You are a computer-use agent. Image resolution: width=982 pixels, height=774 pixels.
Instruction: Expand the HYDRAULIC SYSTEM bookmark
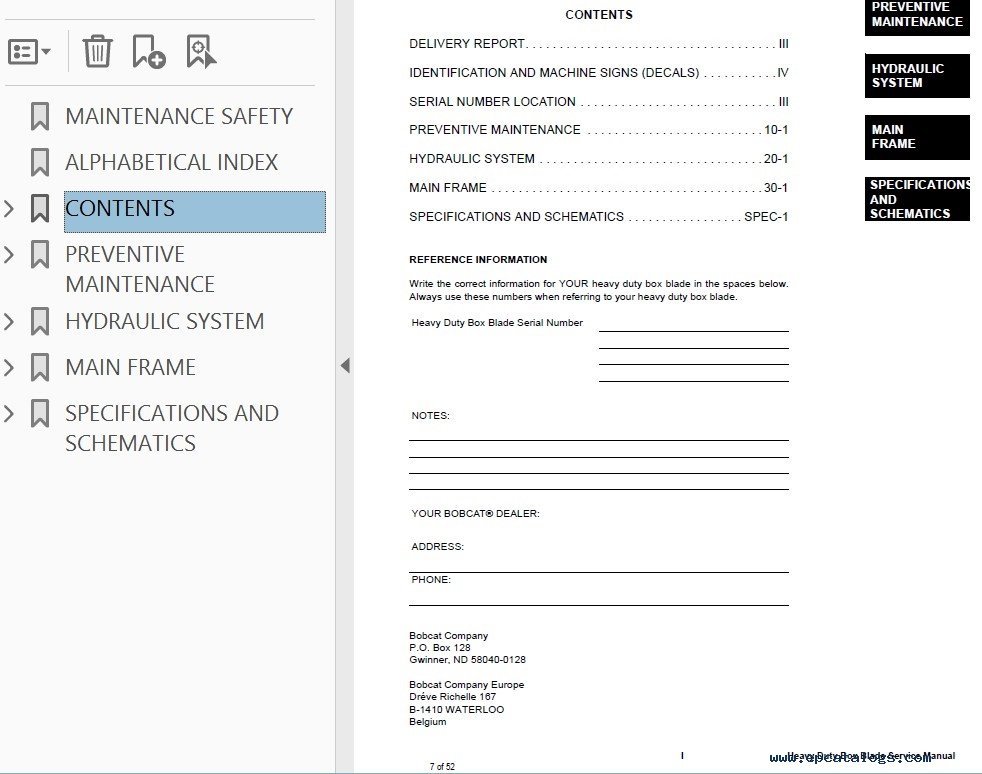[10, 321]
